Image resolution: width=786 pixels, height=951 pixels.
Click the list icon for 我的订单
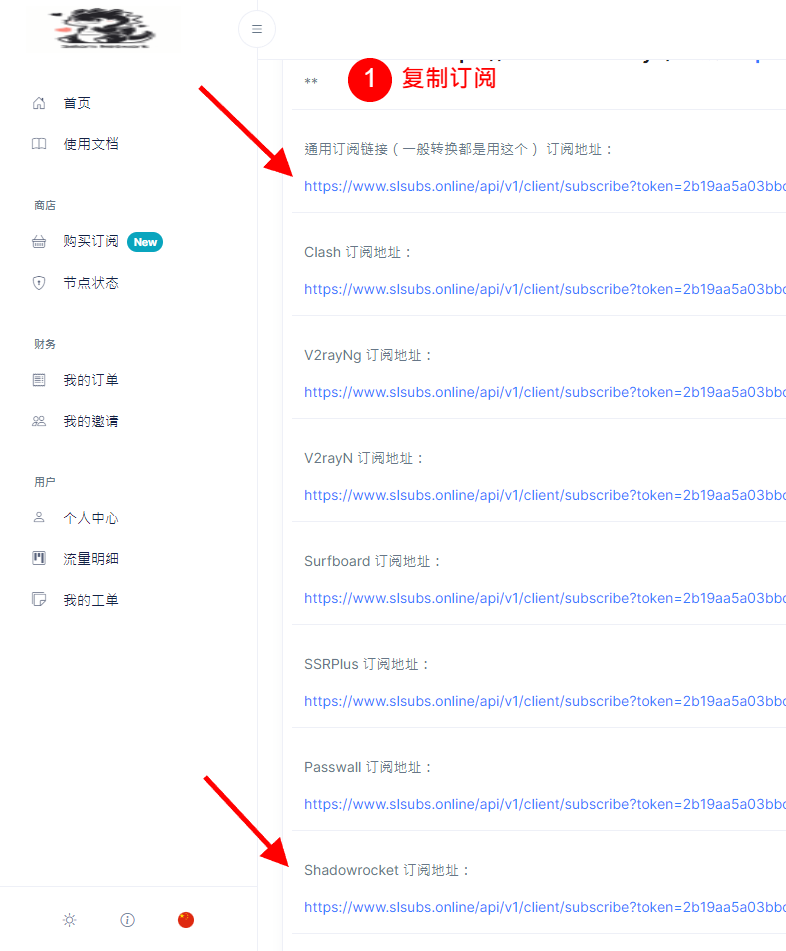click(39, 380)
